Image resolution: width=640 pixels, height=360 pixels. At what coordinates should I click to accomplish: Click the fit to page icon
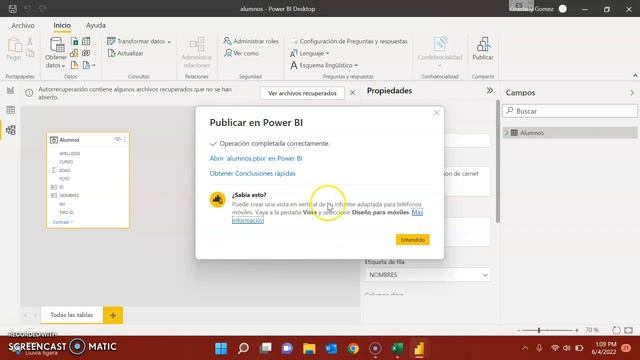(629, 330)
